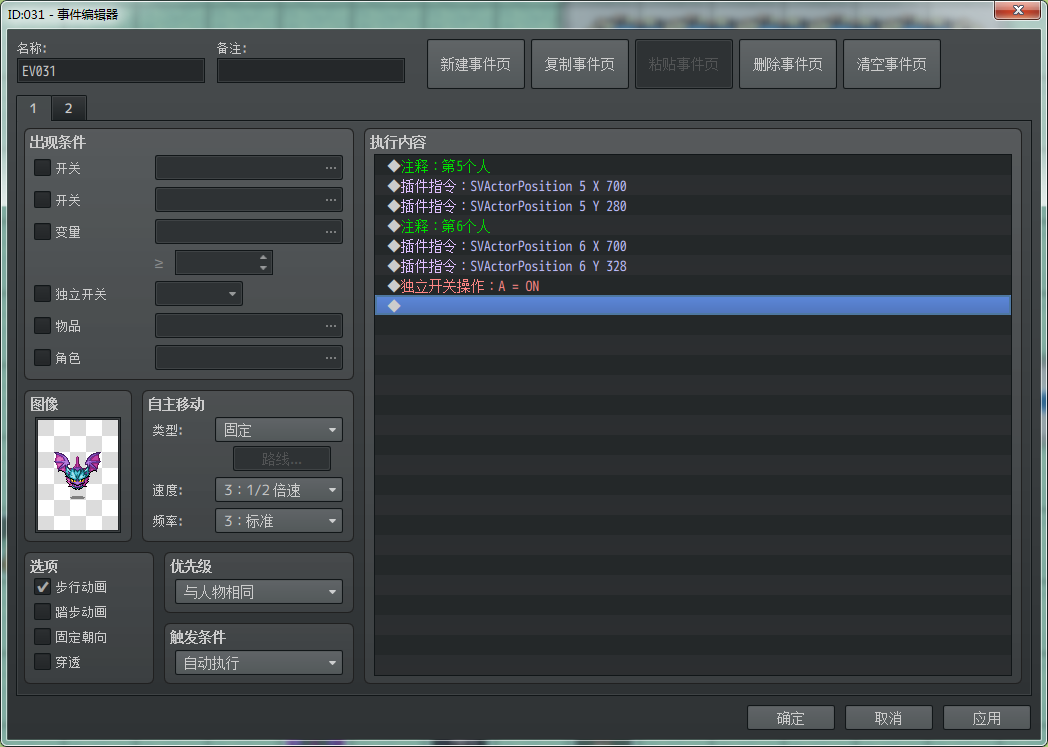
Task: Click the 物品 selection field
Action: tap(249, 325)
